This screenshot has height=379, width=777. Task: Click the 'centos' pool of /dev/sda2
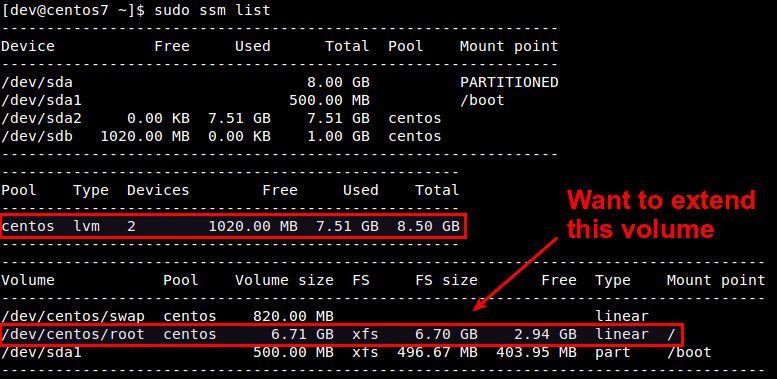[415, 118]
